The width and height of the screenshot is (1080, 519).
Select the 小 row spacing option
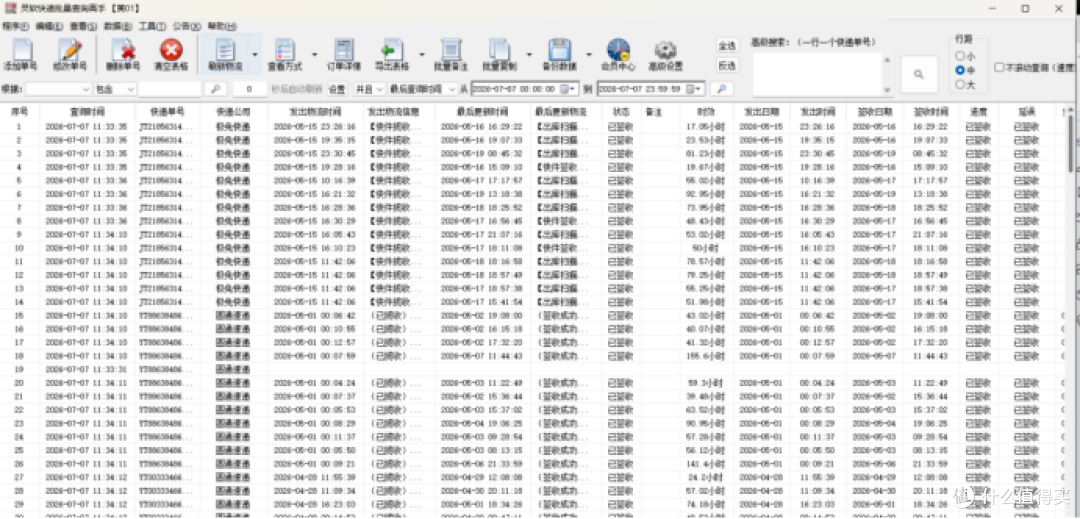point(965,56)
